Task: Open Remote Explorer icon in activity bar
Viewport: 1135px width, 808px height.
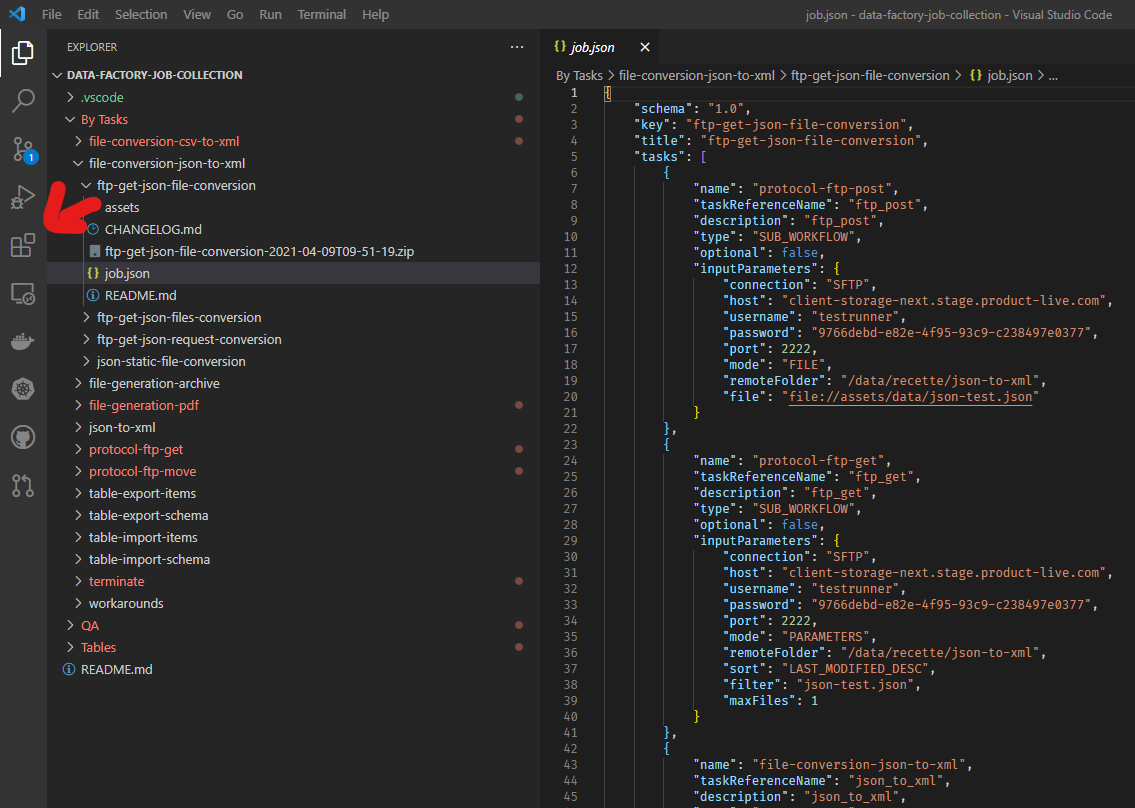Action: coord(23,293)
